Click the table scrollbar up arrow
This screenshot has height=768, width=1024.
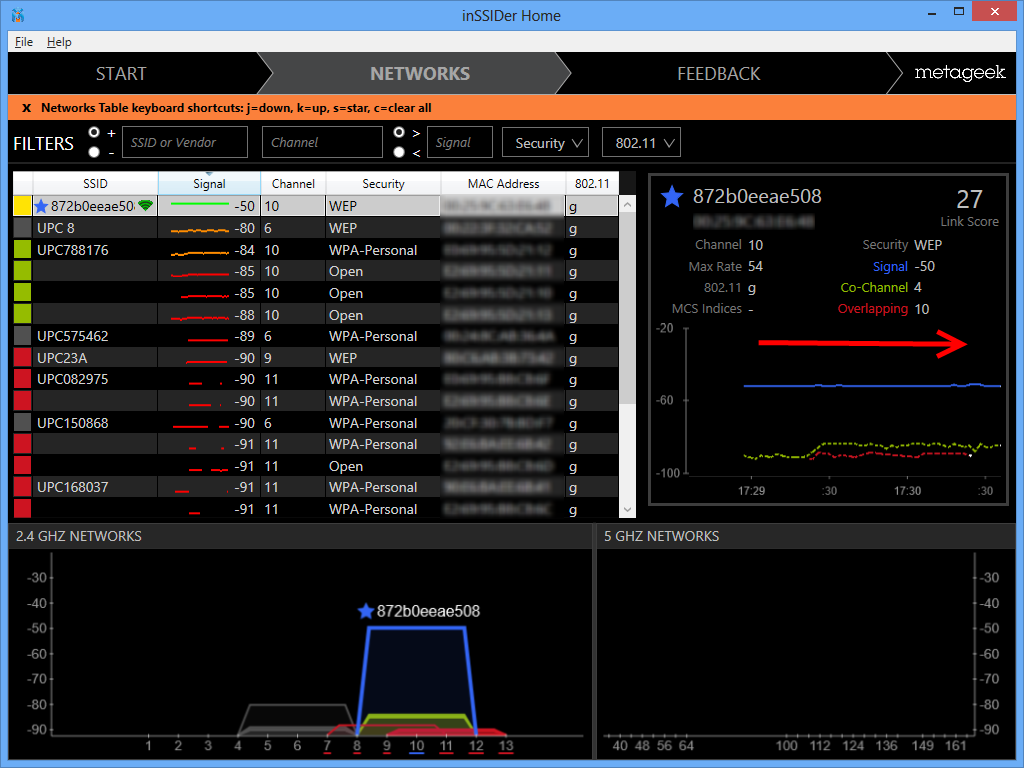(627, 205)
